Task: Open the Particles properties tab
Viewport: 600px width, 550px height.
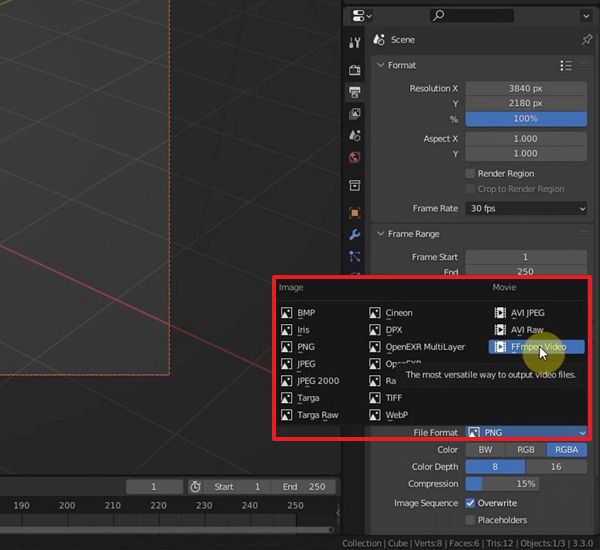Action: [x=354, y=256]
